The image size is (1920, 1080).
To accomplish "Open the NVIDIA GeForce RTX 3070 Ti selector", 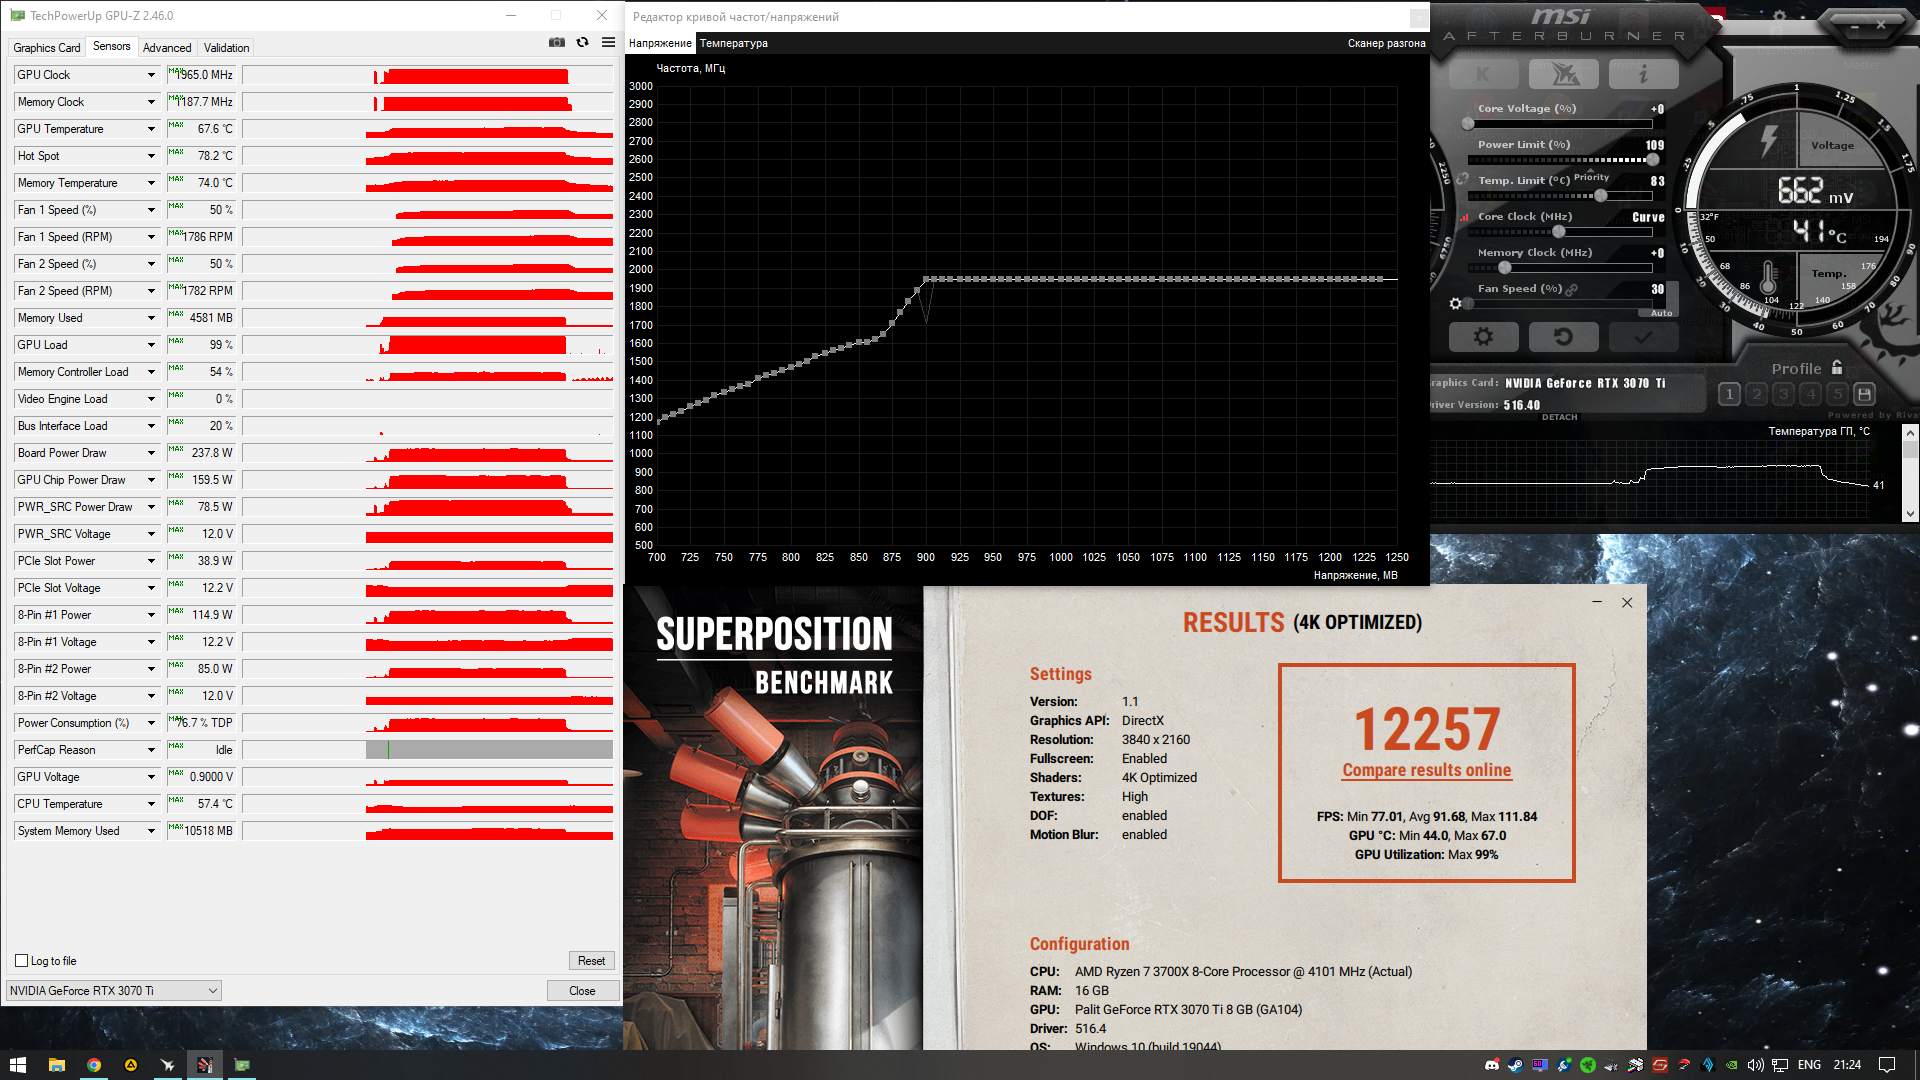I will (113, 991).
